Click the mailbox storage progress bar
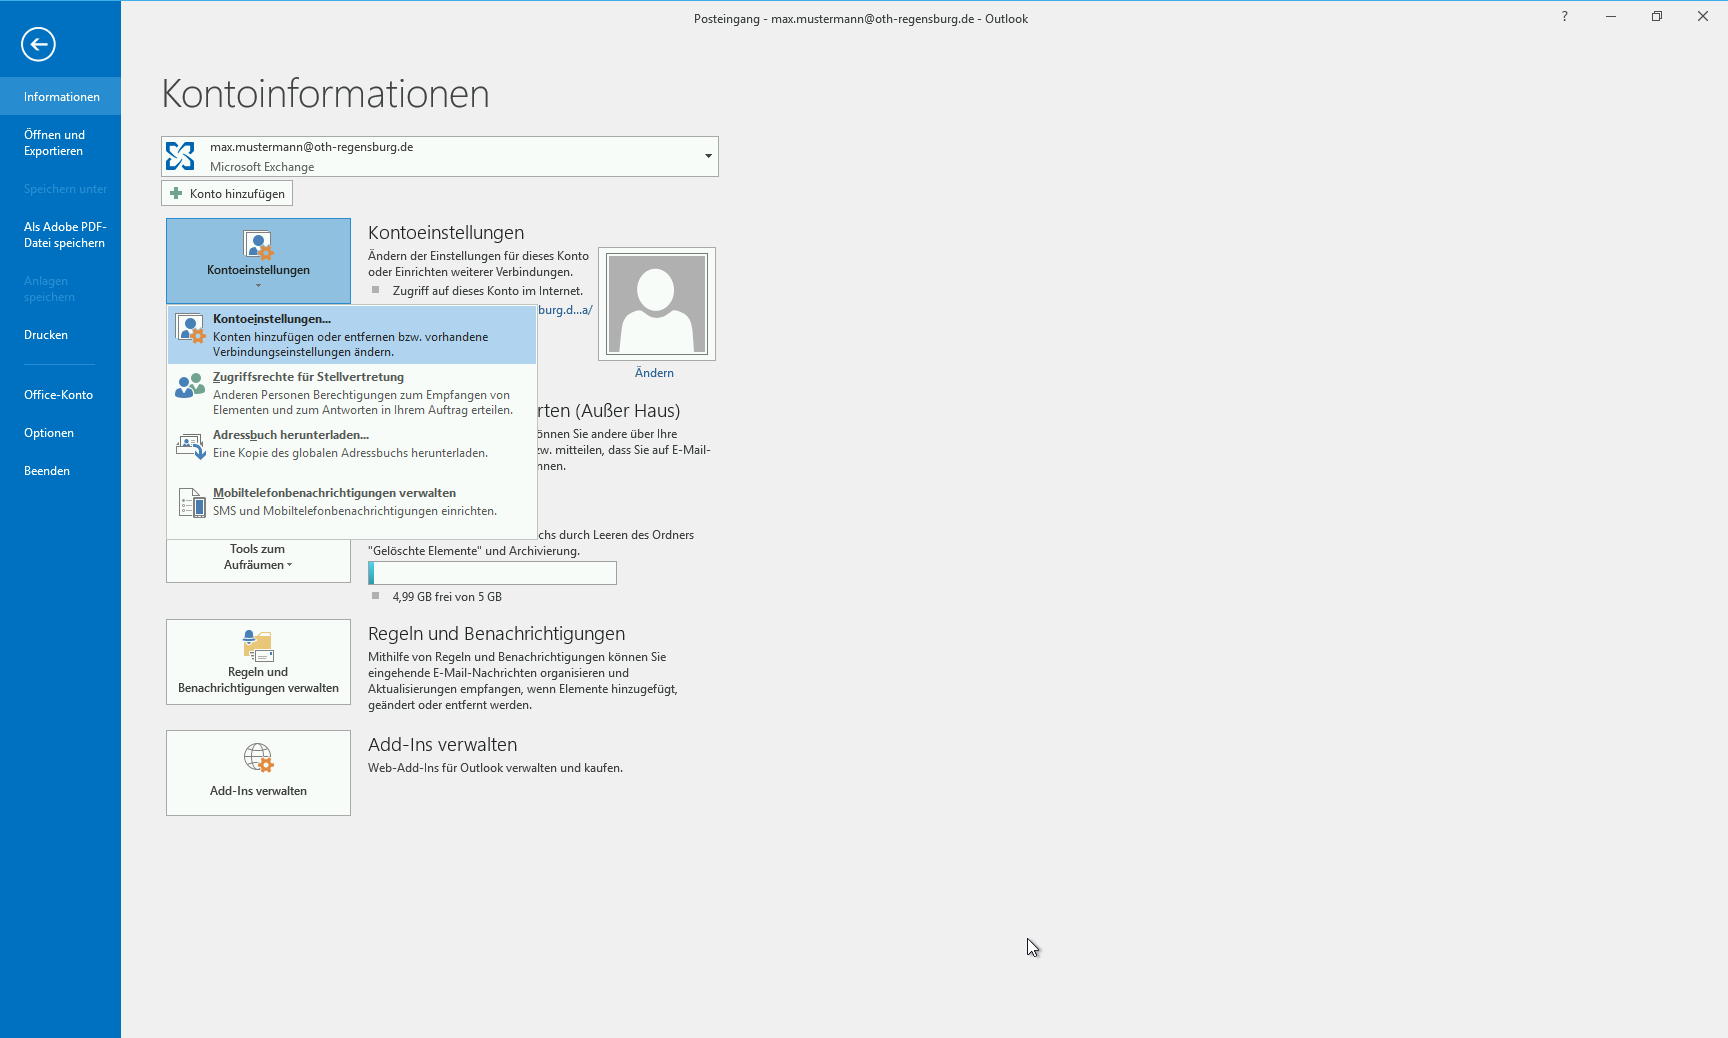 [492, 573]
